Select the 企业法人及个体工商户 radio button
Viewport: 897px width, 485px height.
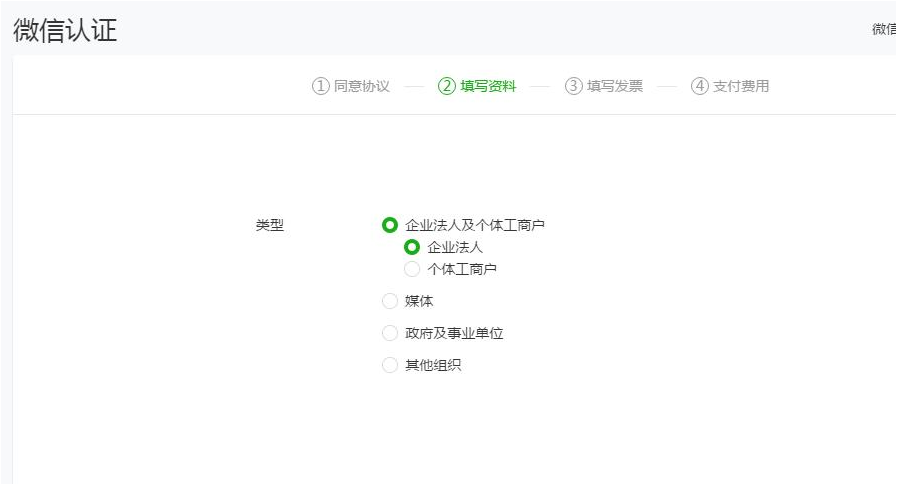pyautogui.click(x=390, y=225)
